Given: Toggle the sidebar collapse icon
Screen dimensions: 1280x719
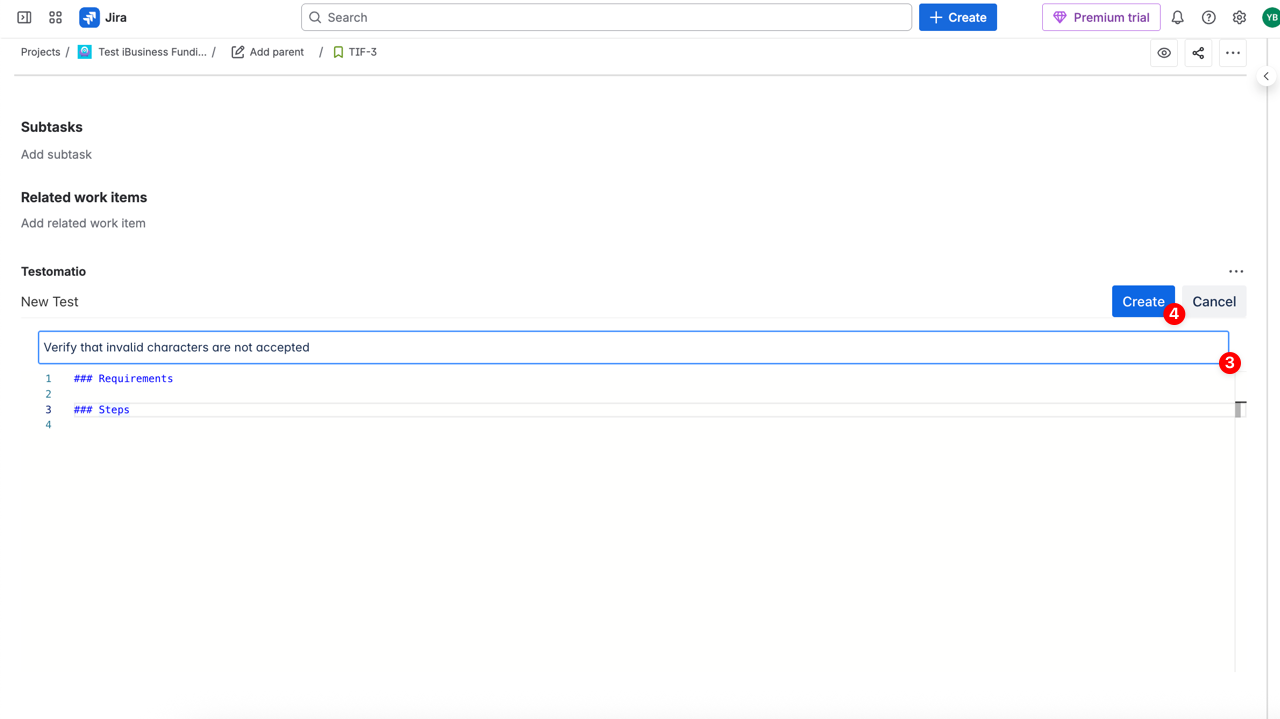Looking at the screenshot, I should tap(24, 17).
